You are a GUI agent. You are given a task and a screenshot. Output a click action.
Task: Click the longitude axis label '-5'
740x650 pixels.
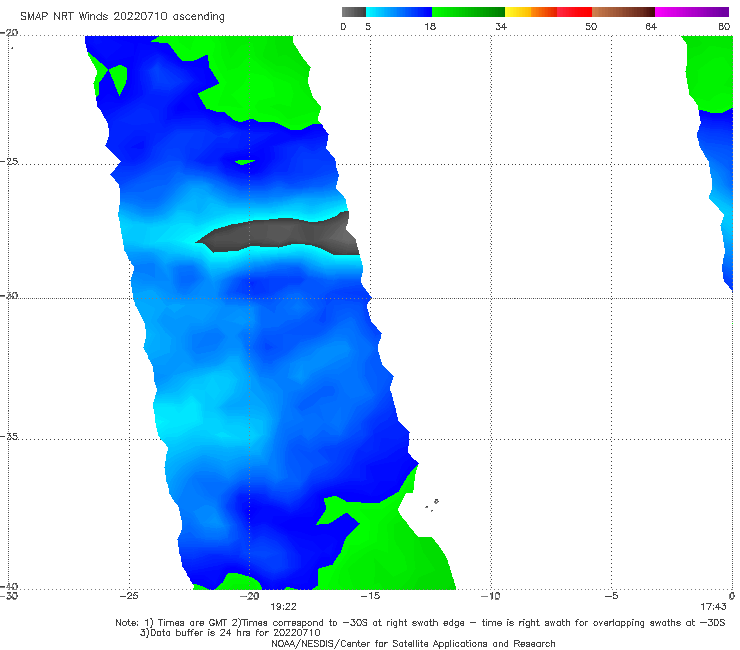(612, 596)
